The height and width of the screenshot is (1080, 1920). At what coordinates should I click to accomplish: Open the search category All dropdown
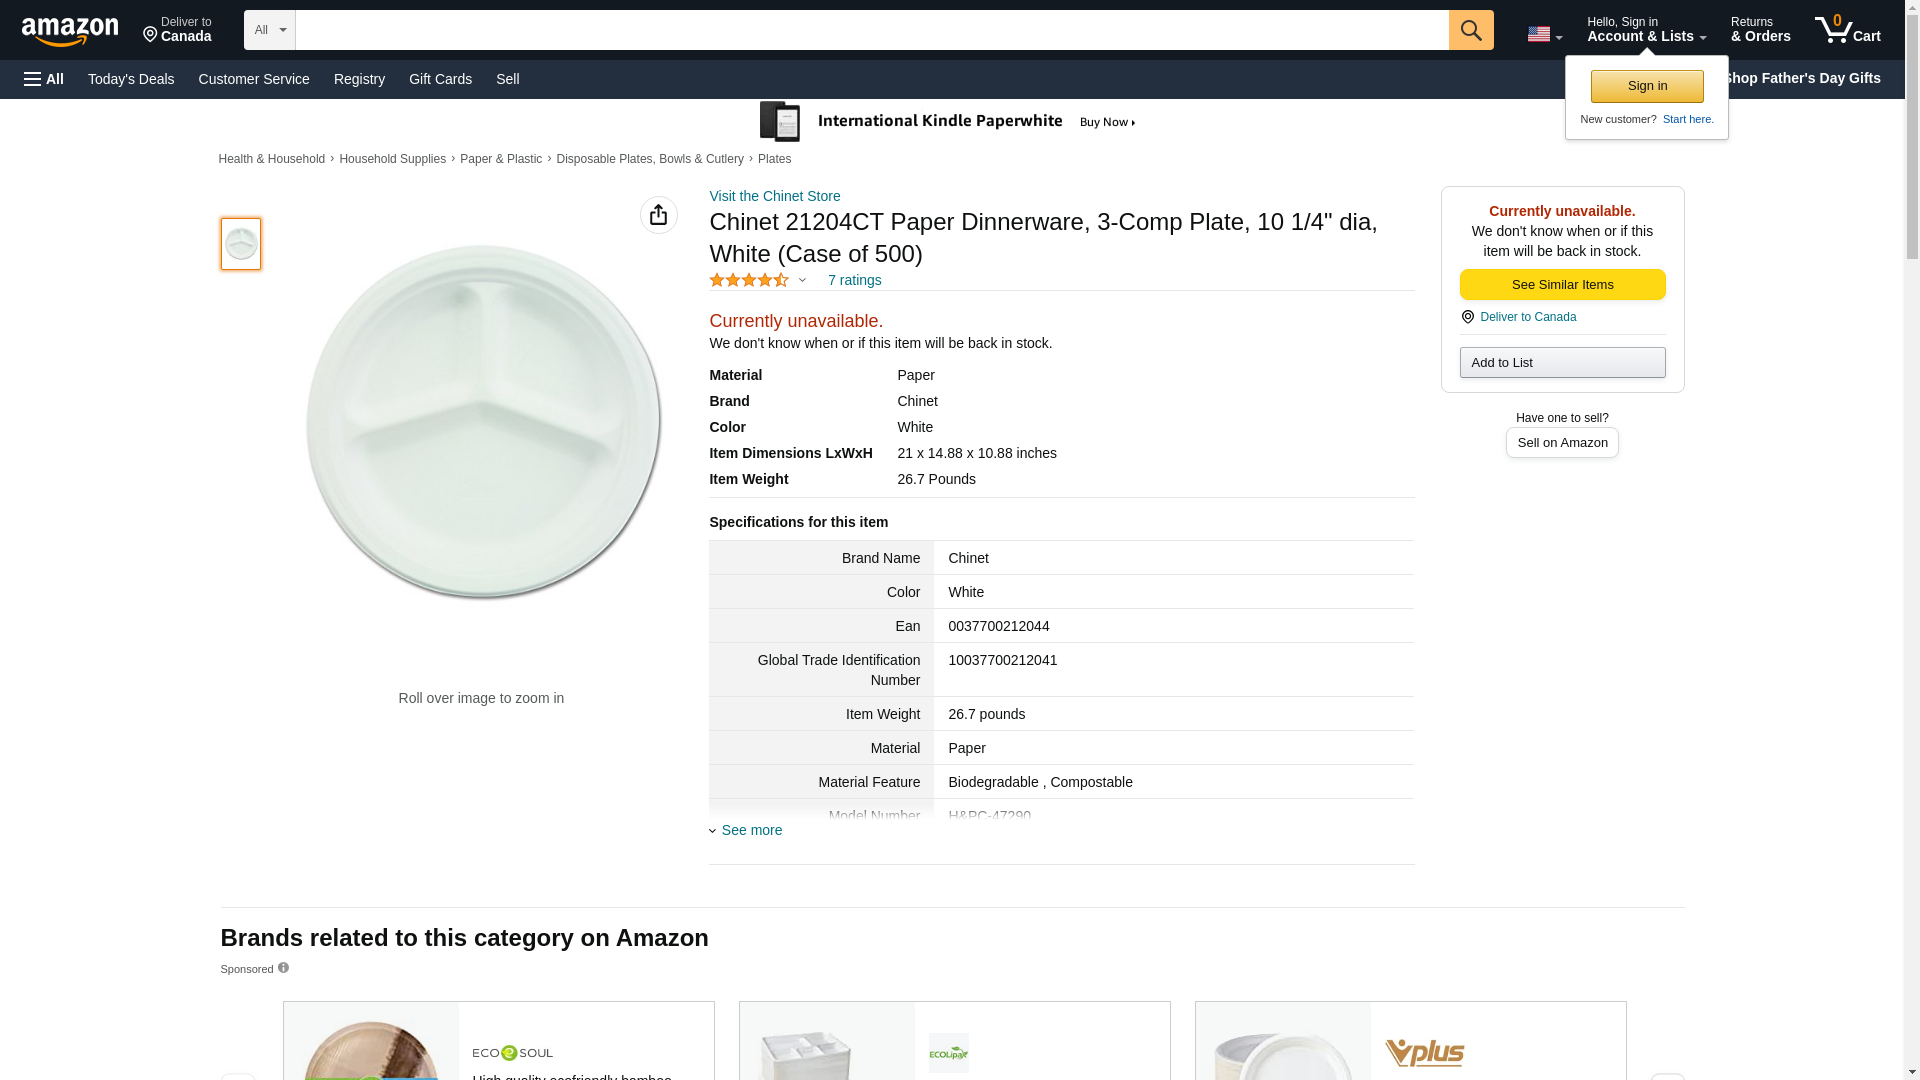tap(269, 30)
